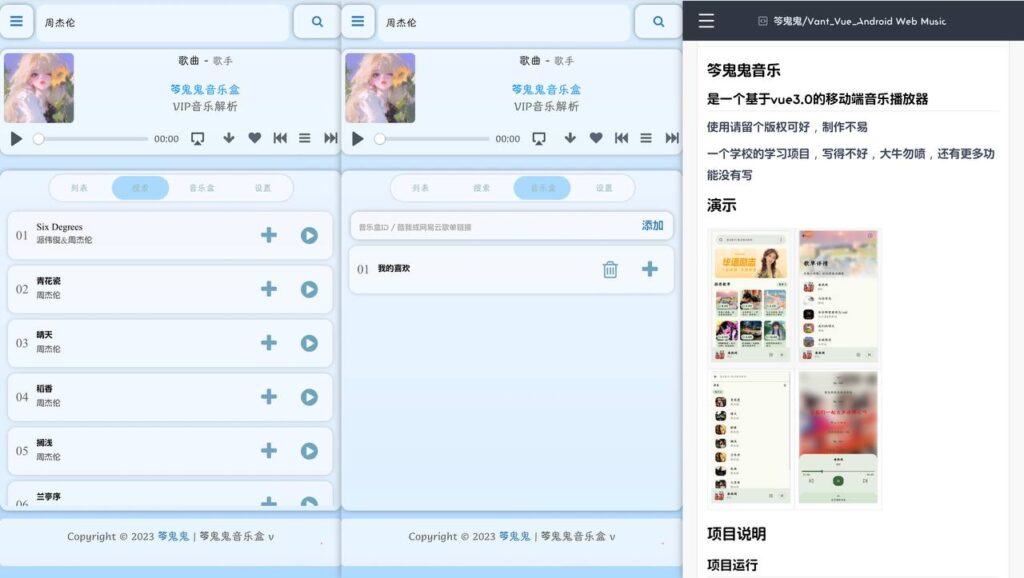Toggle the heart favorite icon for current song
The height and width of the screenshot is (578, 1024).
256,138
